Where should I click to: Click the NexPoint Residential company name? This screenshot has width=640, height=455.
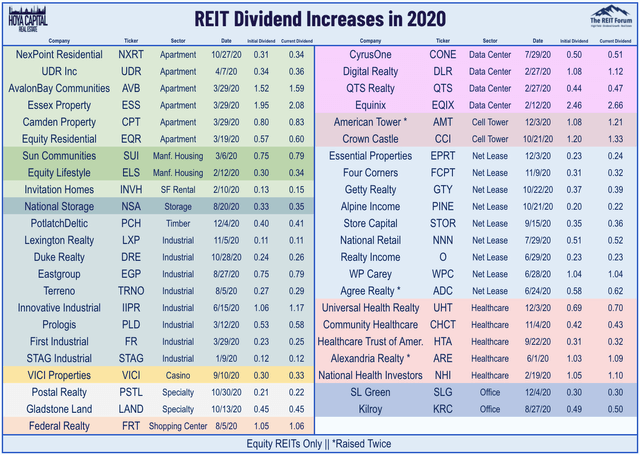pyautogui.click(x=59, y=55)
